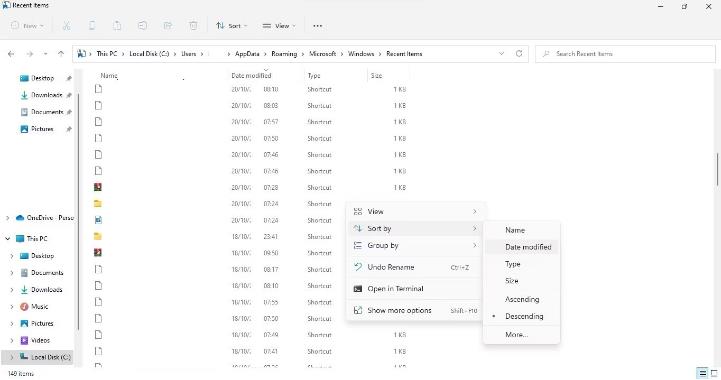Click the Rename icon in toolbar
This screenshot has height=380, width=721.
click(x=143, y=26)
